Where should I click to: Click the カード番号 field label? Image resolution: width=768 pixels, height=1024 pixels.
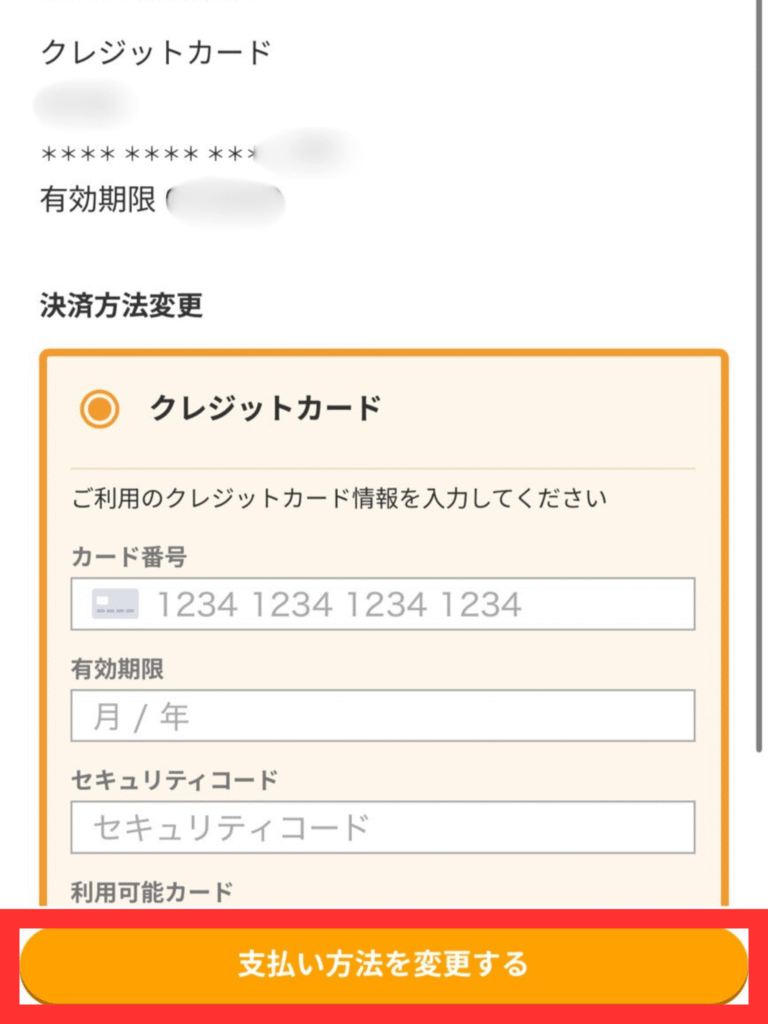[x=128, y=558]
